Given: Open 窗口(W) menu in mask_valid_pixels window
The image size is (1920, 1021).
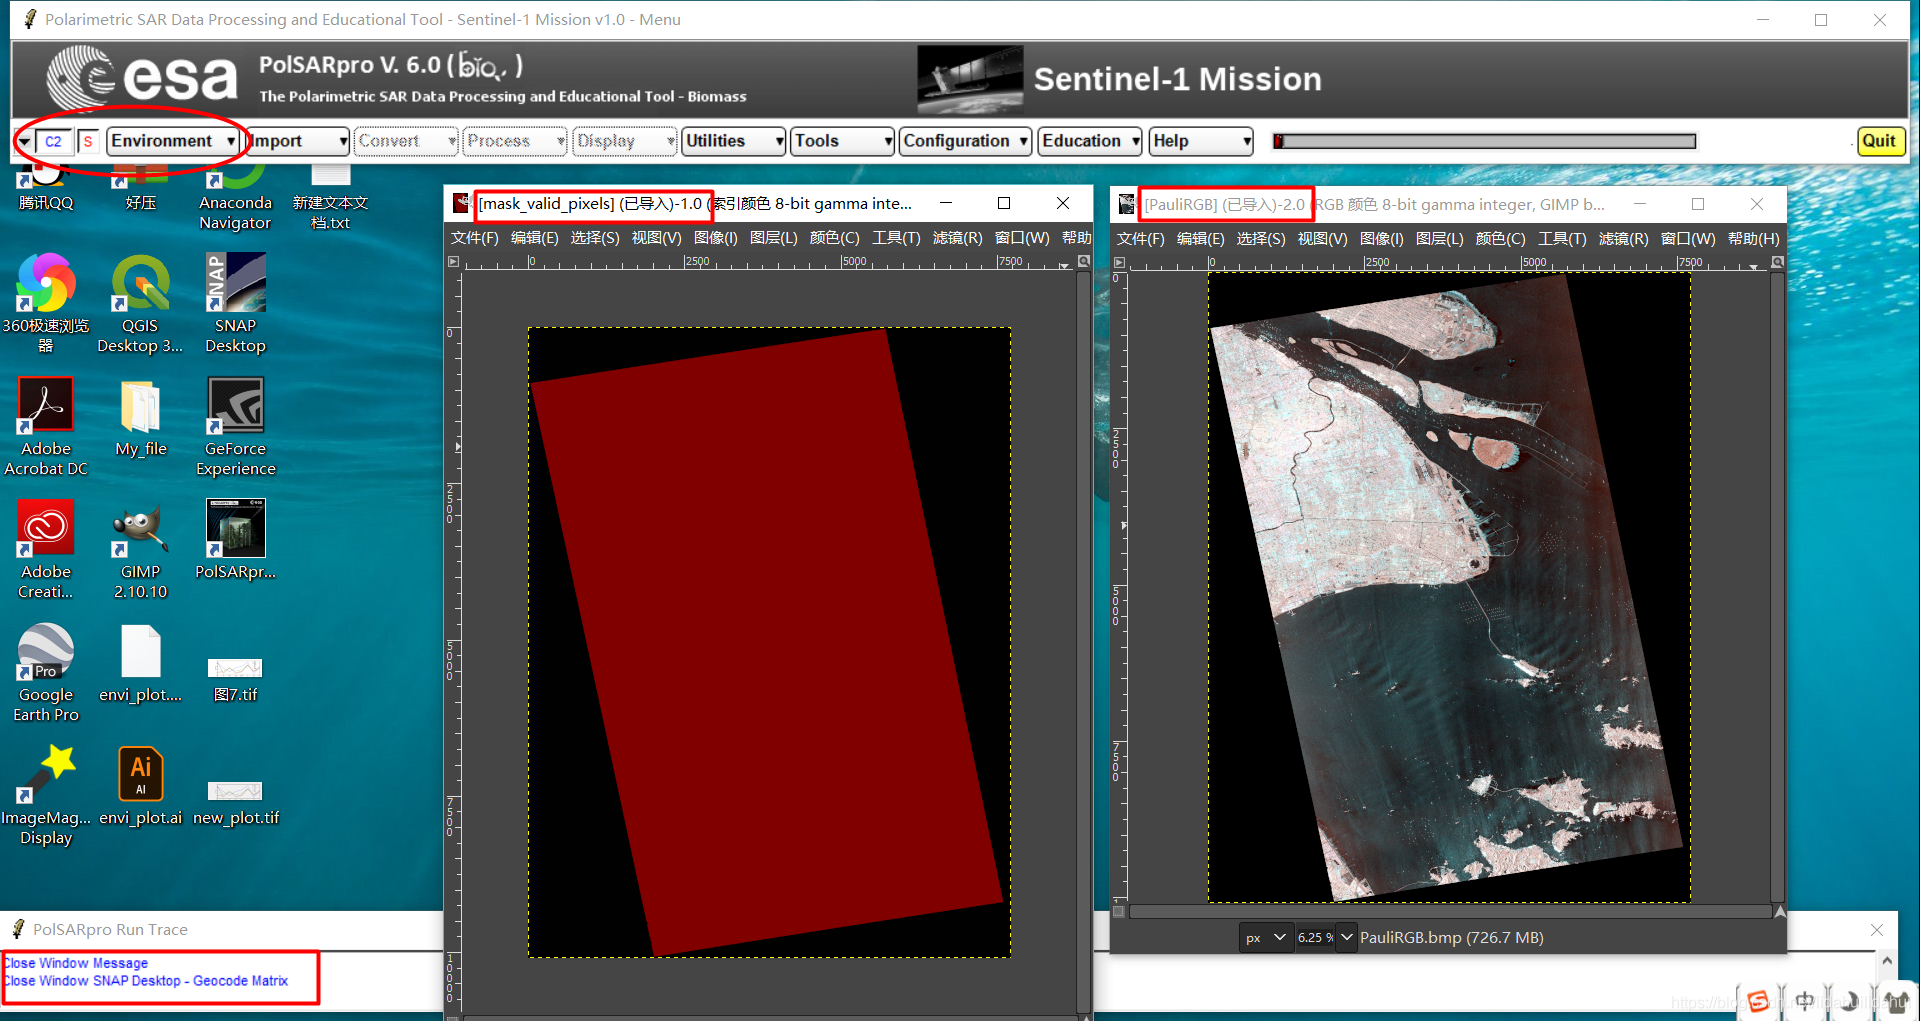Looking at the screenshot, I should 1022,238.
